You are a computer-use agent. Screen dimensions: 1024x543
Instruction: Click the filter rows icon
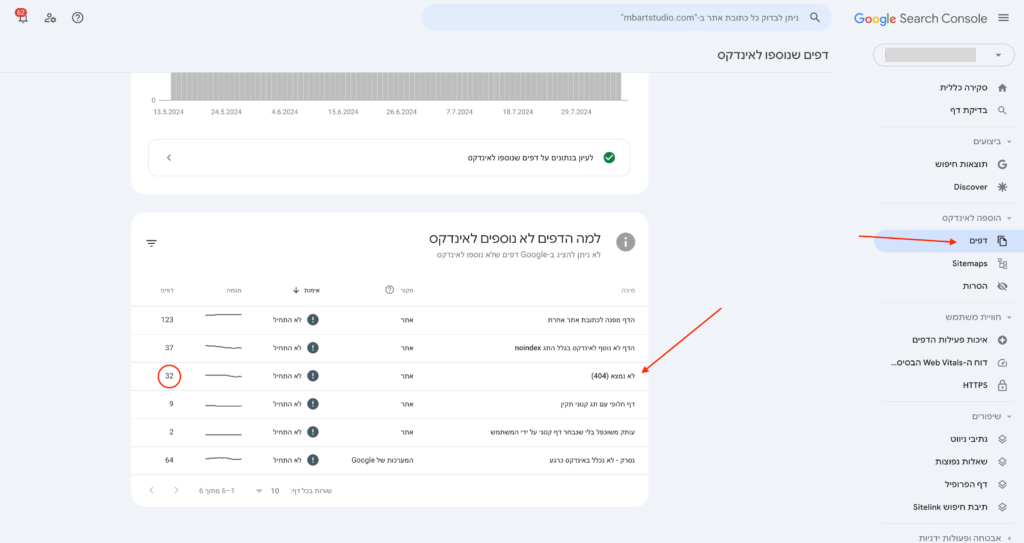click(x=152, y=243)
